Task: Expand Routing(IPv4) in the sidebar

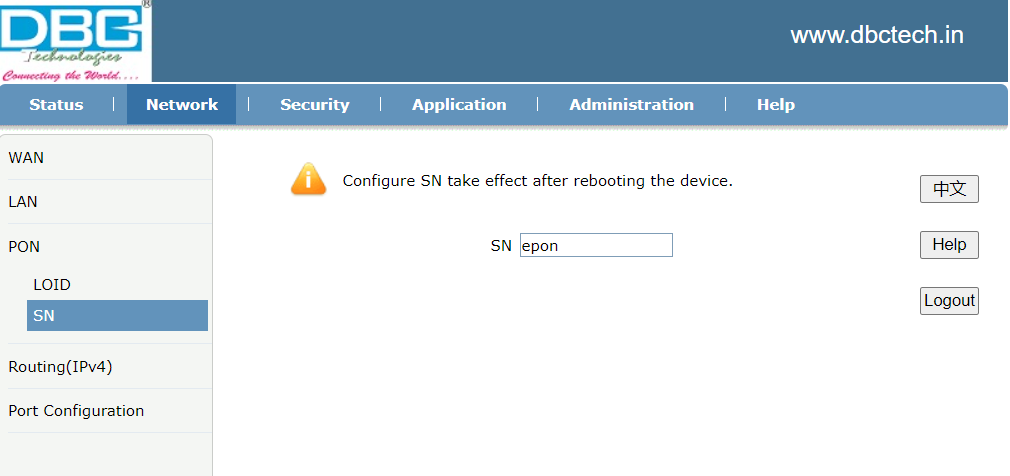Action: coord(60,367)
